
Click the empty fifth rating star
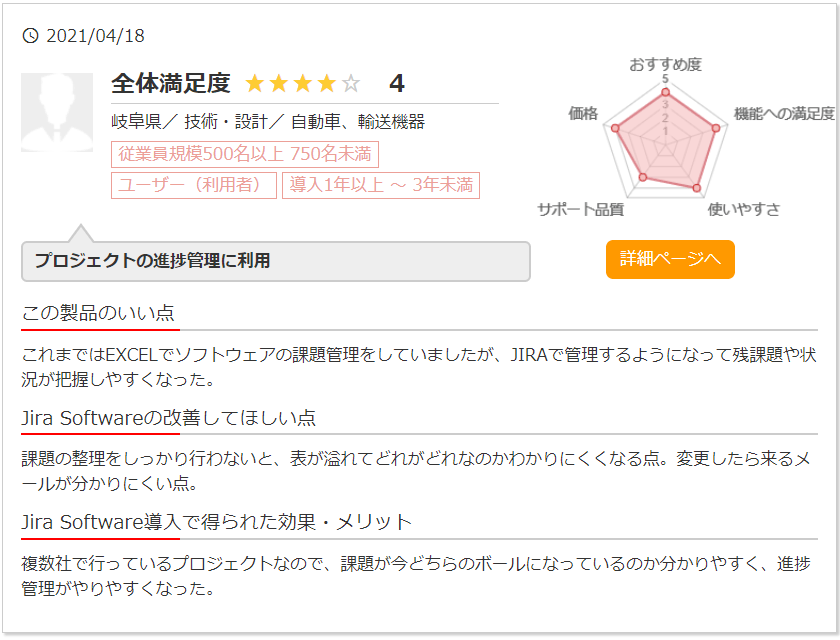(351, 84)
